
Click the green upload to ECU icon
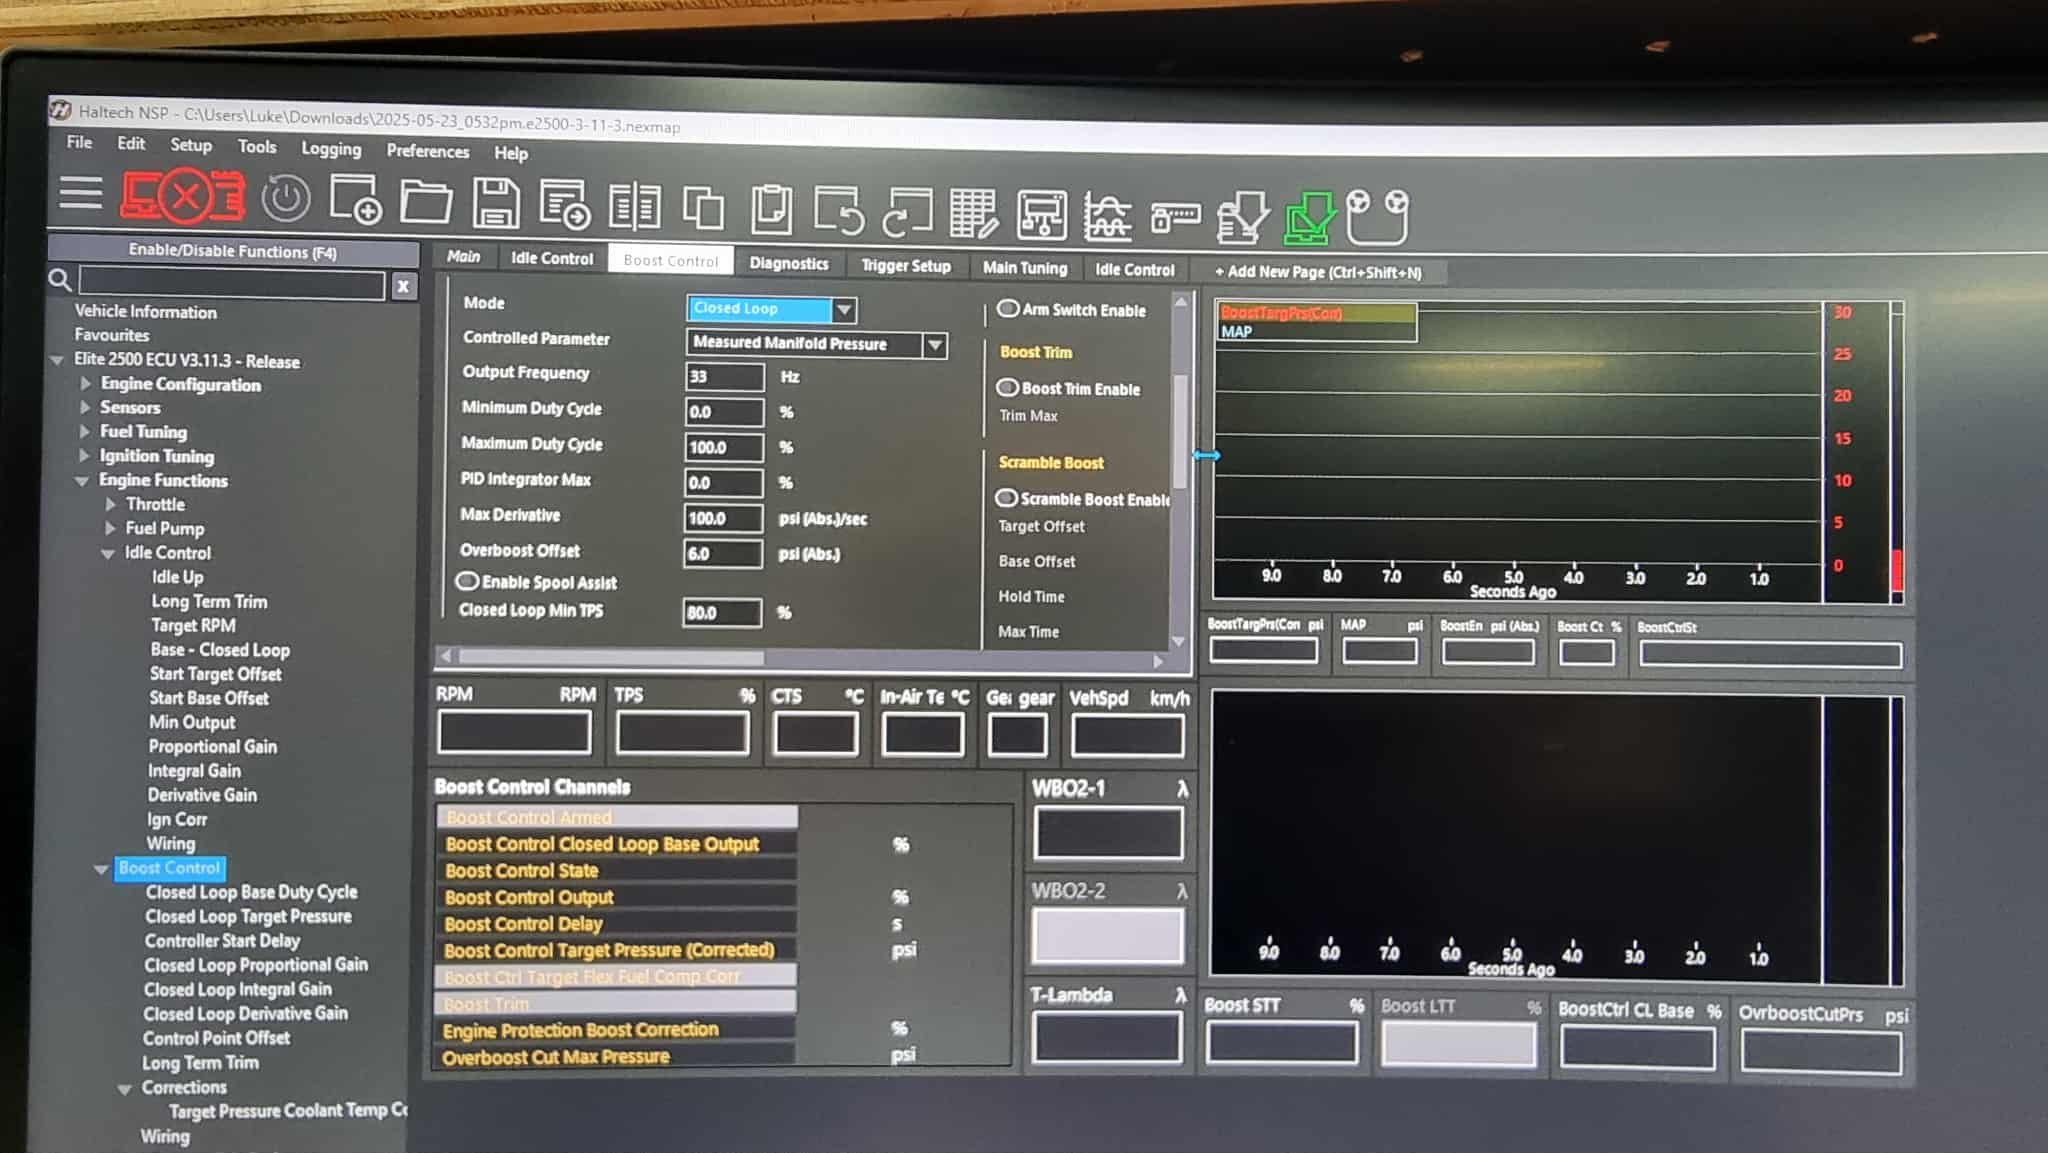point(1309,219)
